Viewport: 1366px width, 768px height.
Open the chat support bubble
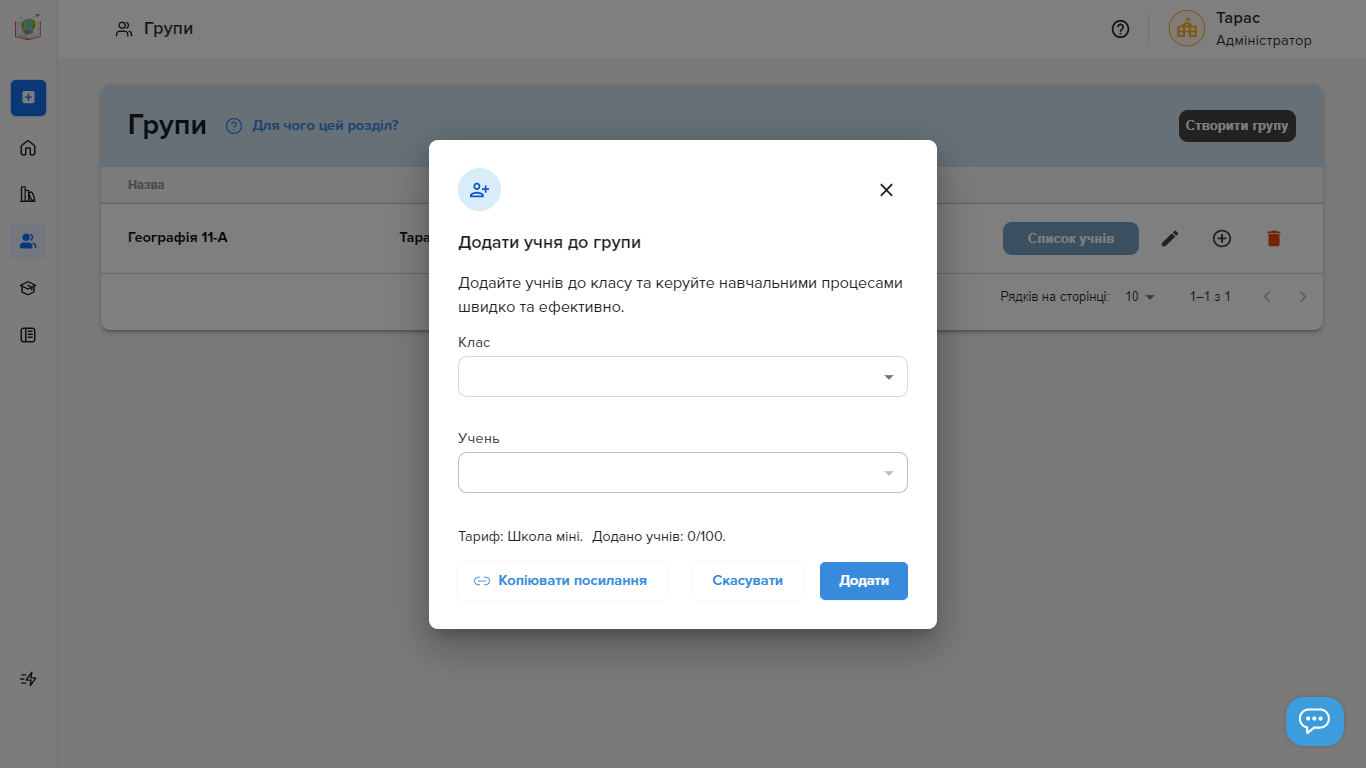coord(1314,721)
